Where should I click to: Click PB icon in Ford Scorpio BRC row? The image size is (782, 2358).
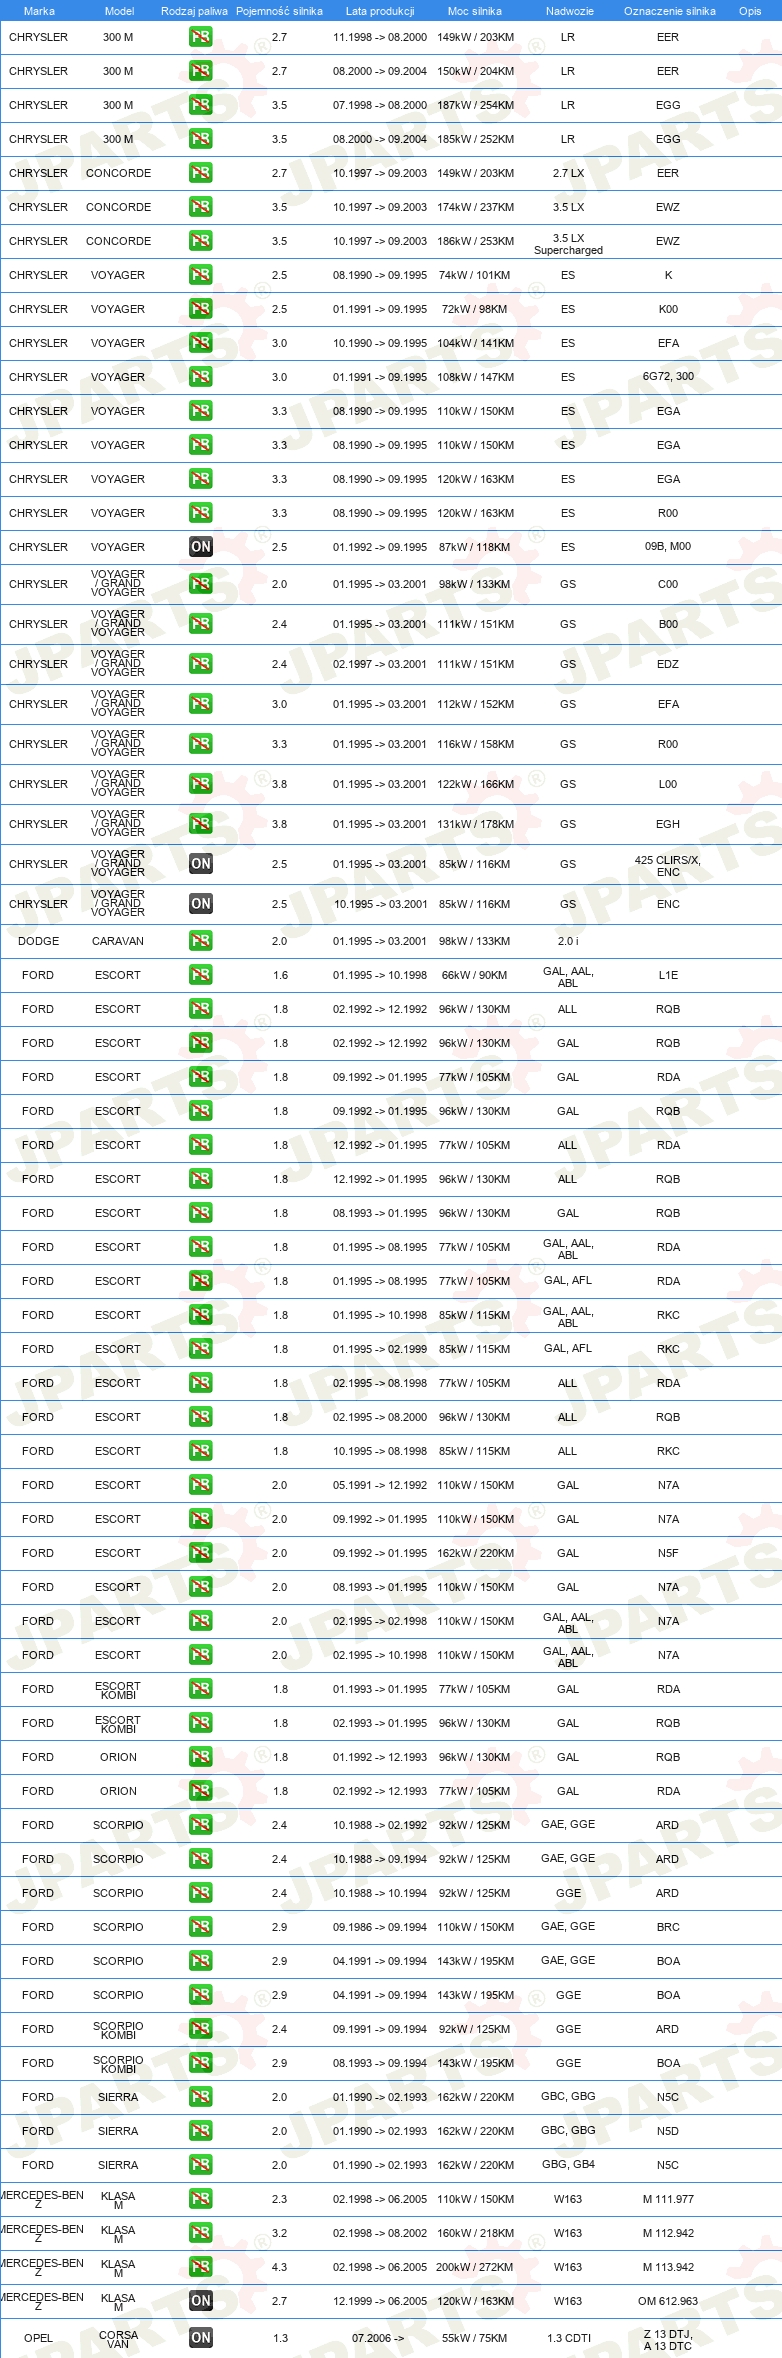pyautogui.click(x=201, y=1927)
